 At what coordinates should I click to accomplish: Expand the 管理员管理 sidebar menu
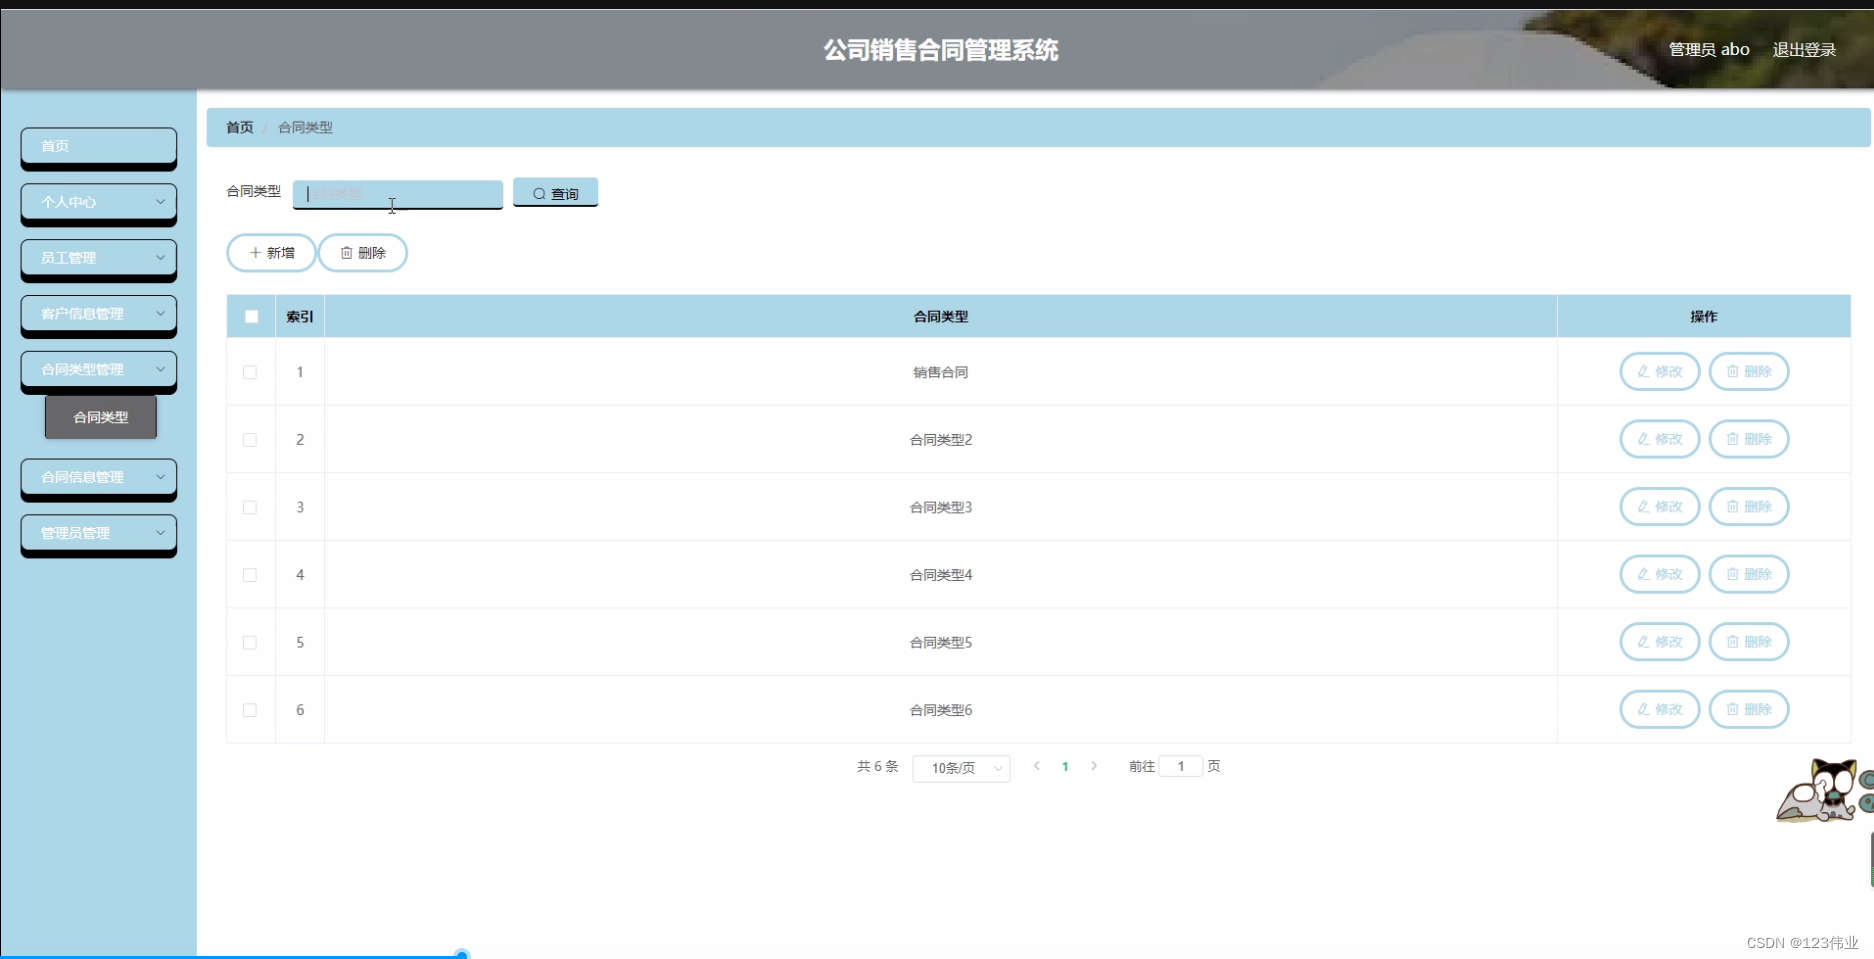pyautogui.click(x=98, y=533)
